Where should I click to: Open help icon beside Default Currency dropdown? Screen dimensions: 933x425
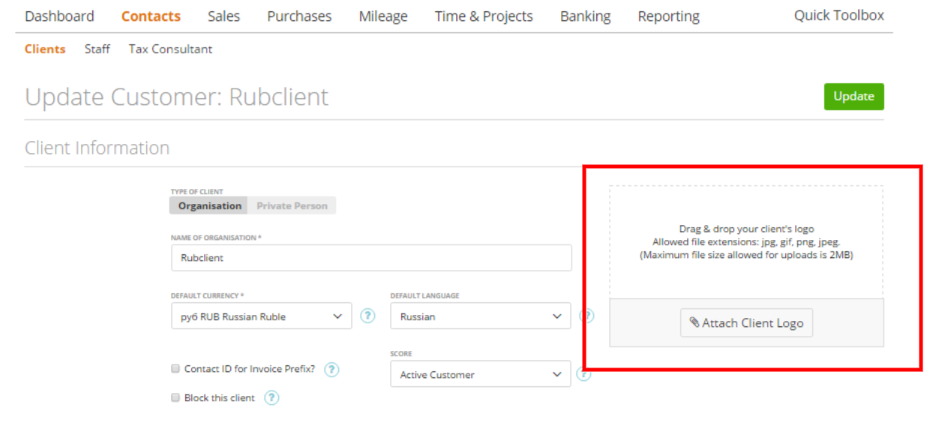pyautogui.click(x=368, y=316)
